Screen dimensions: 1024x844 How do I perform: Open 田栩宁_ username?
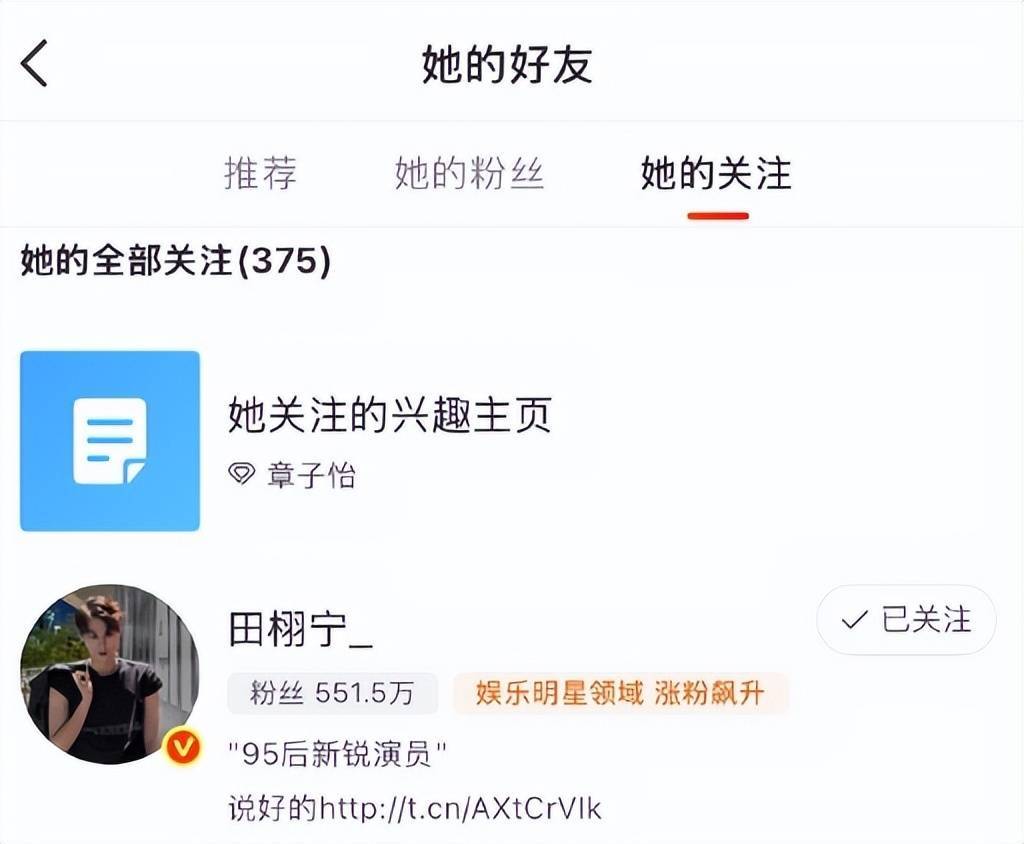[300, 629]
